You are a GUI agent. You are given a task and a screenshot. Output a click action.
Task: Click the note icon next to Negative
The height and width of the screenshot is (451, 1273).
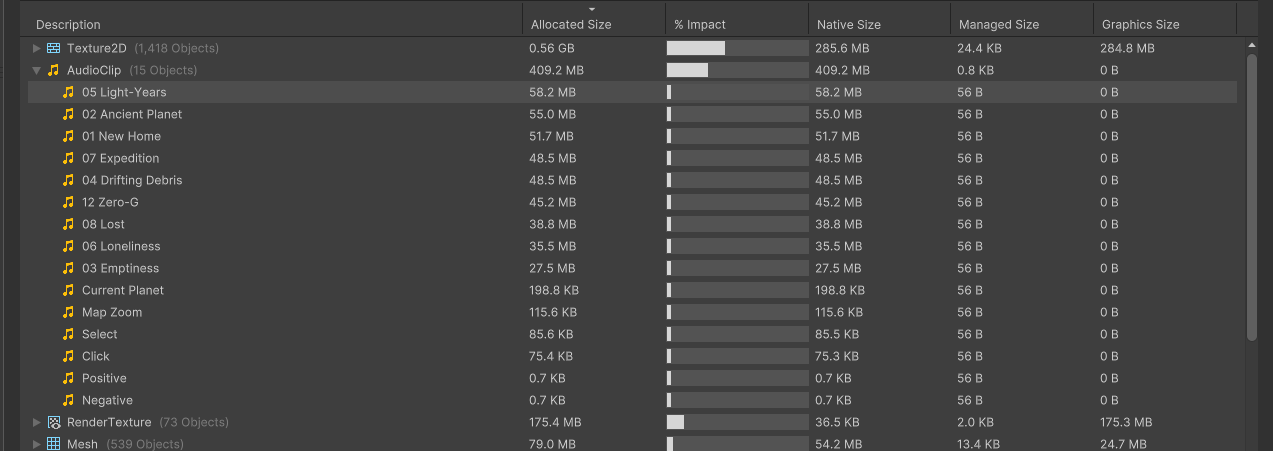coord(68,400)
